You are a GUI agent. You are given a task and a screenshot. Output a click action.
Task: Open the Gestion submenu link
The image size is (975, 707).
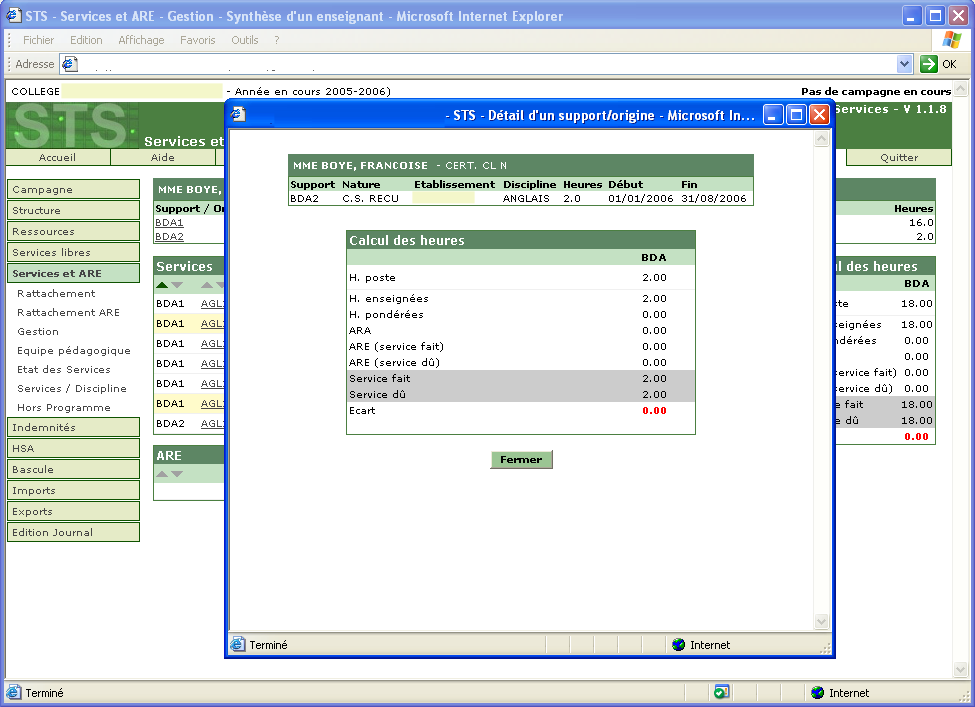tap(38, 331)
